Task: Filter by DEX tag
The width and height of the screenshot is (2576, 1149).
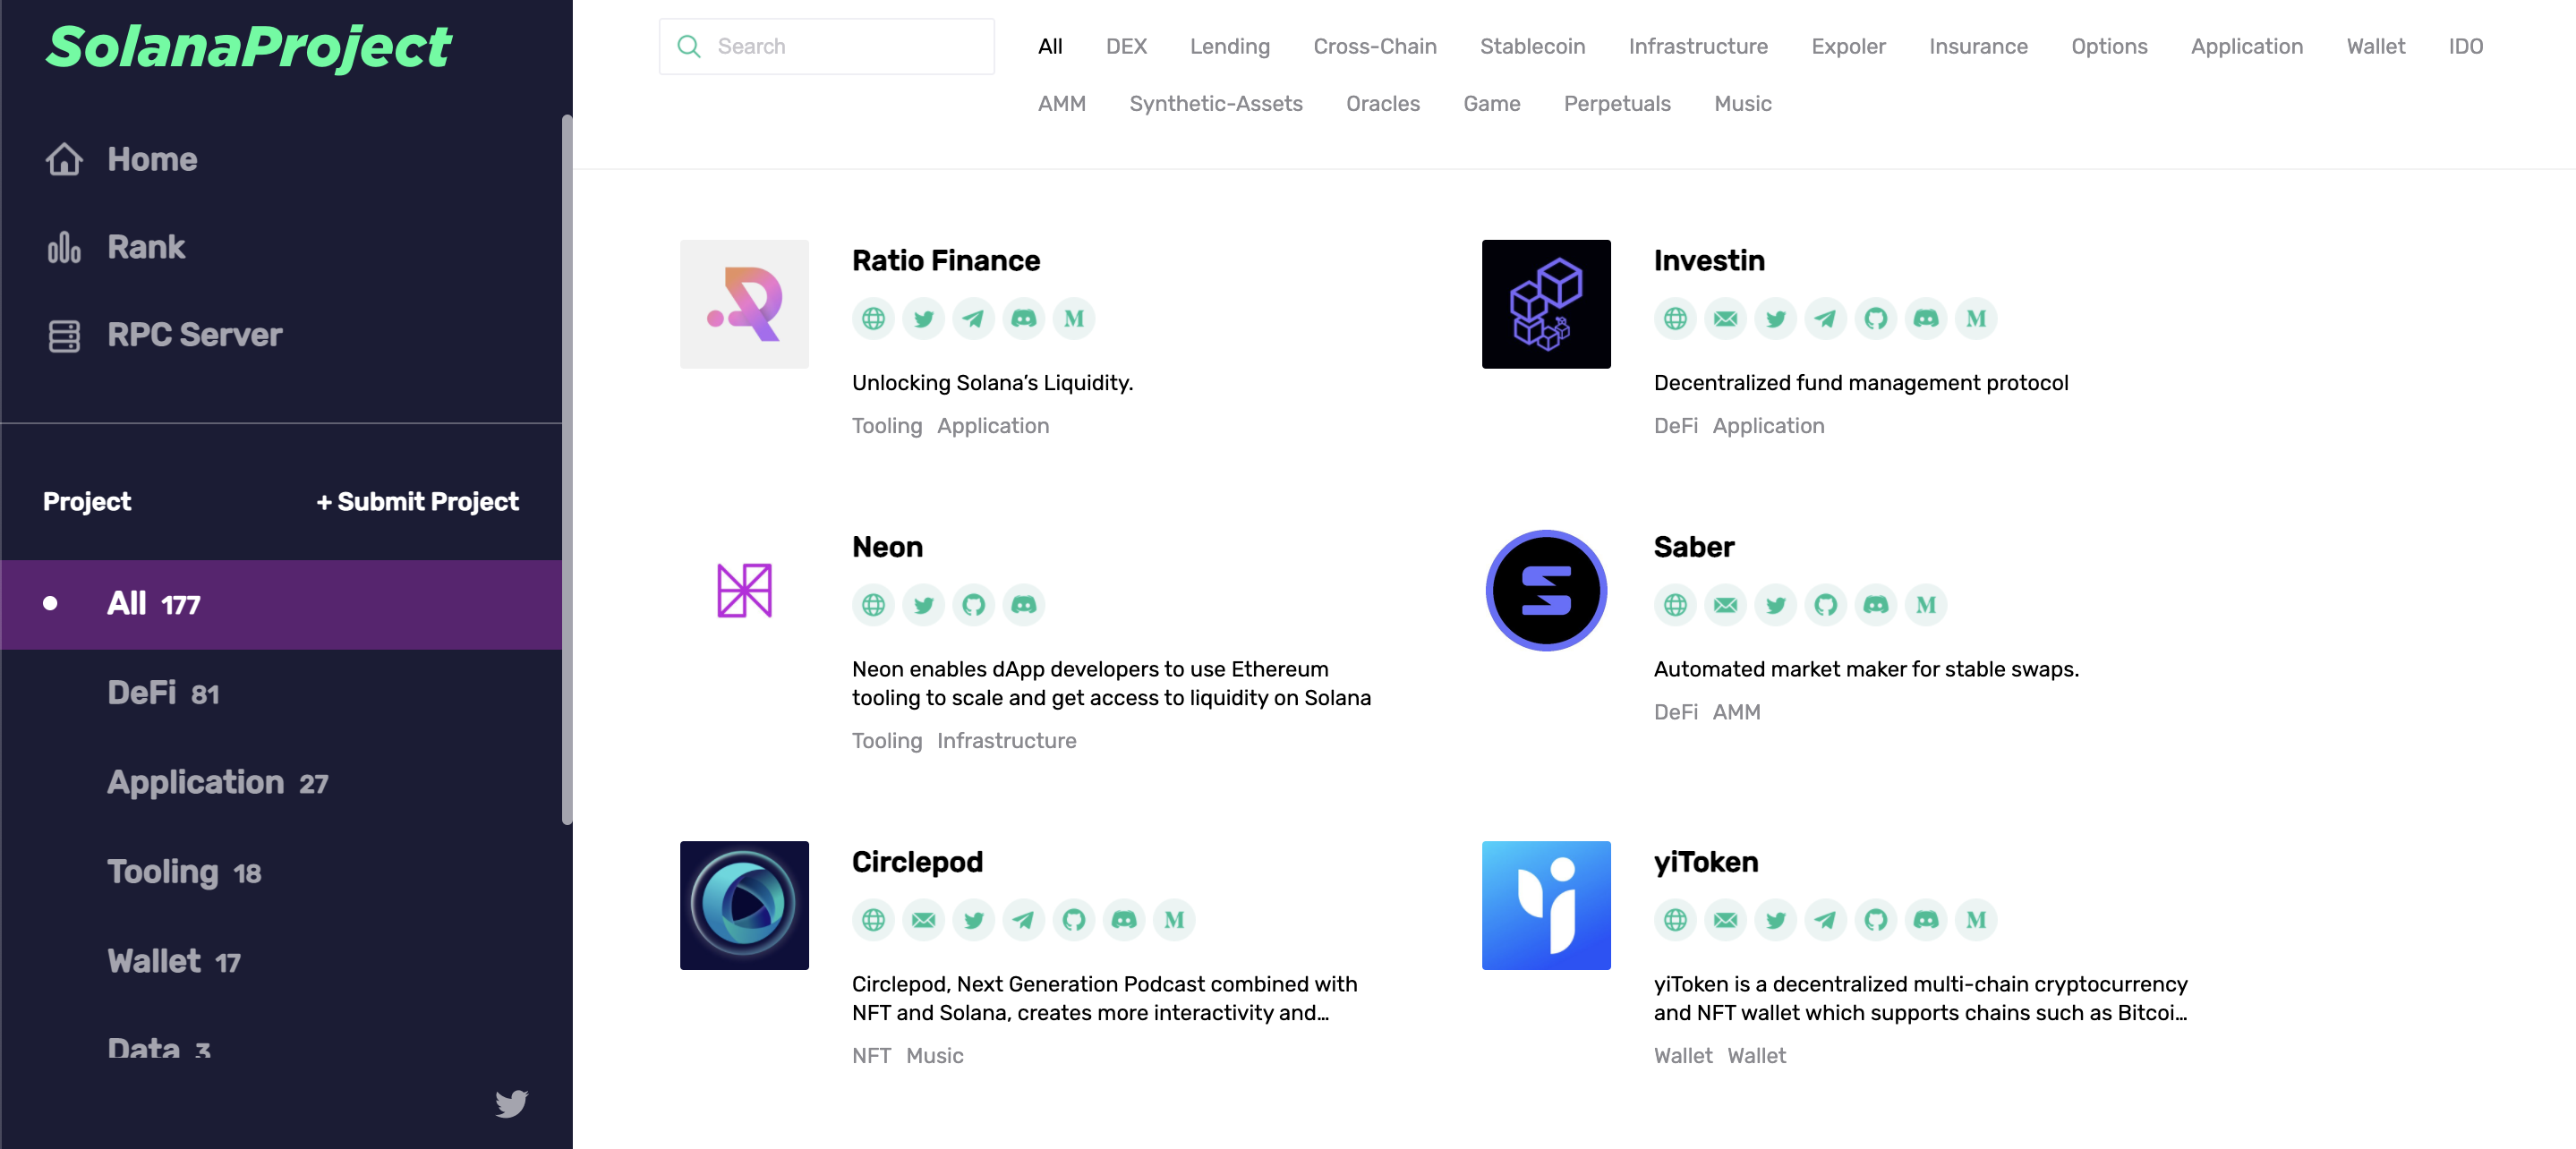Action: pyautogui.click(x=1126, y=46)
